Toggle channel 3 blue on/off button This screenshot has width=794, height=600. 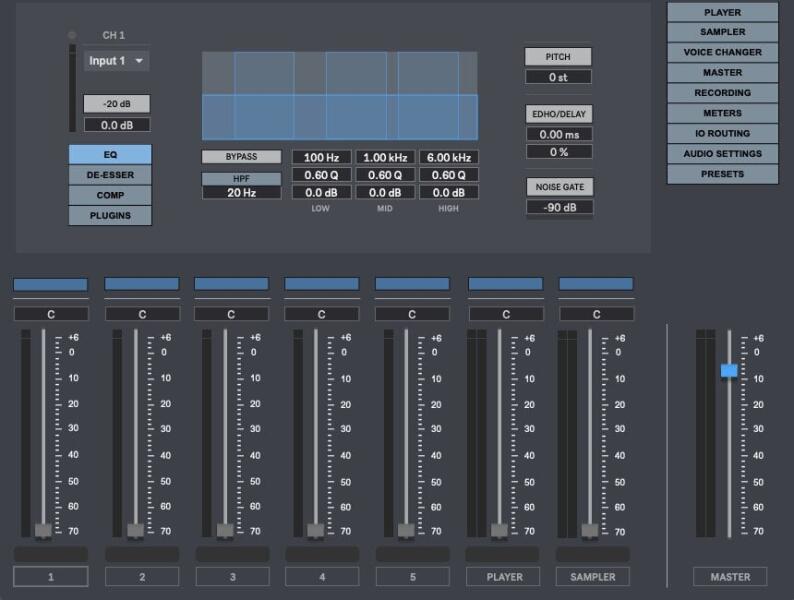(x=231, y=284)
